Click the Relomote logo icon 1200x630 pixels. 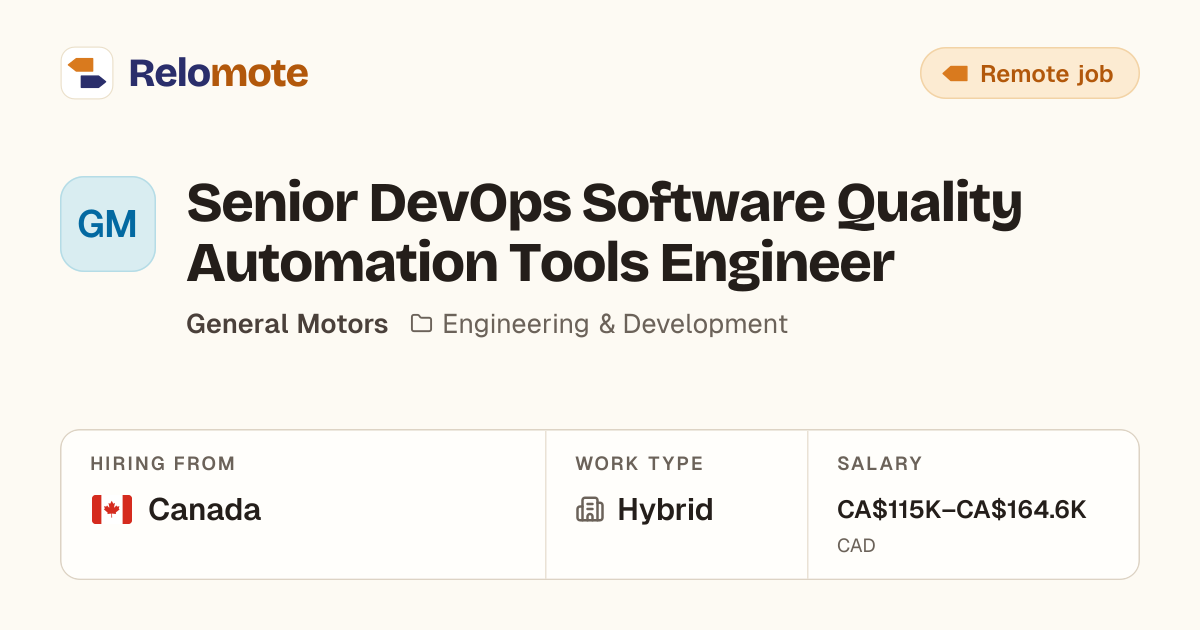87,73
